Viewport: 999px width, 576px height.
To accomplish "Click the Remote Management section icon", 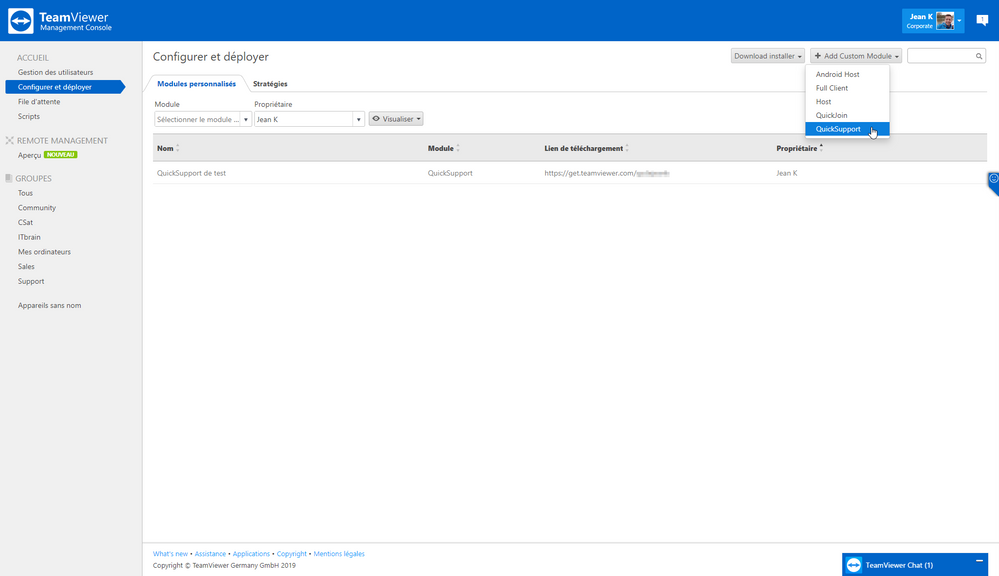I will pos(10,141).
